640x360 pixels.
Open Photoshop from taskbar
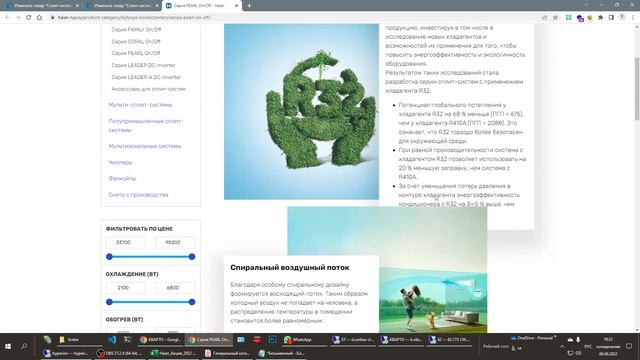pos(272,340)
